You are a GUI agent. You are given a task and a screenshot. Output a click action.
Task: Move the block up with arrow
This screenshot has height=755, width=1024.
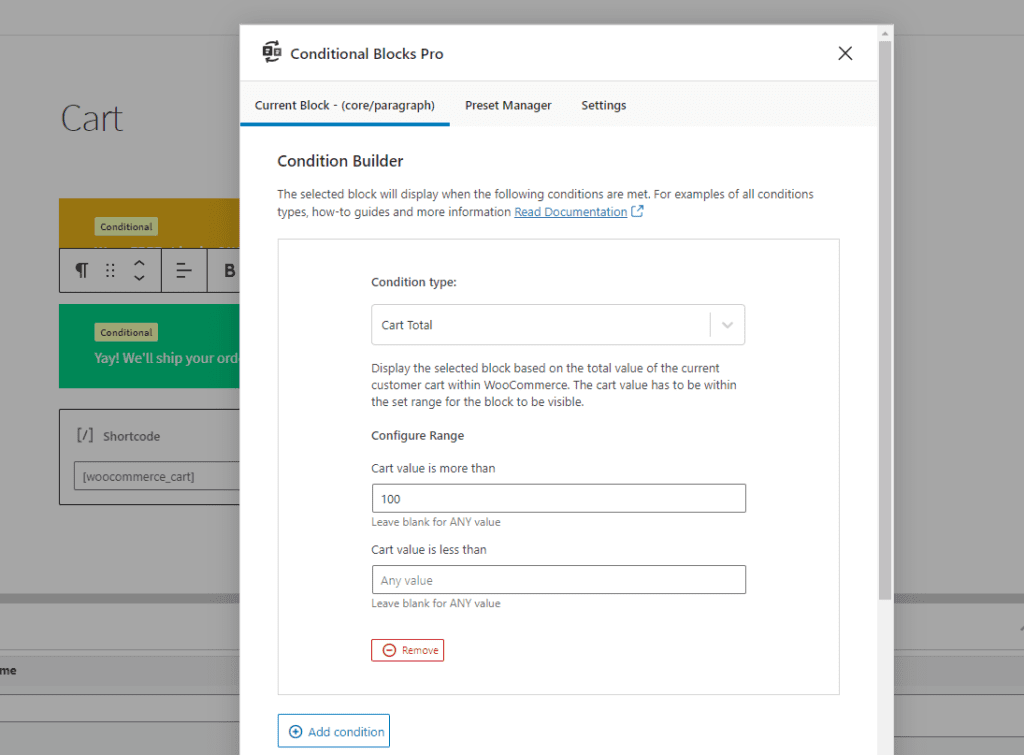pos(139,263)
